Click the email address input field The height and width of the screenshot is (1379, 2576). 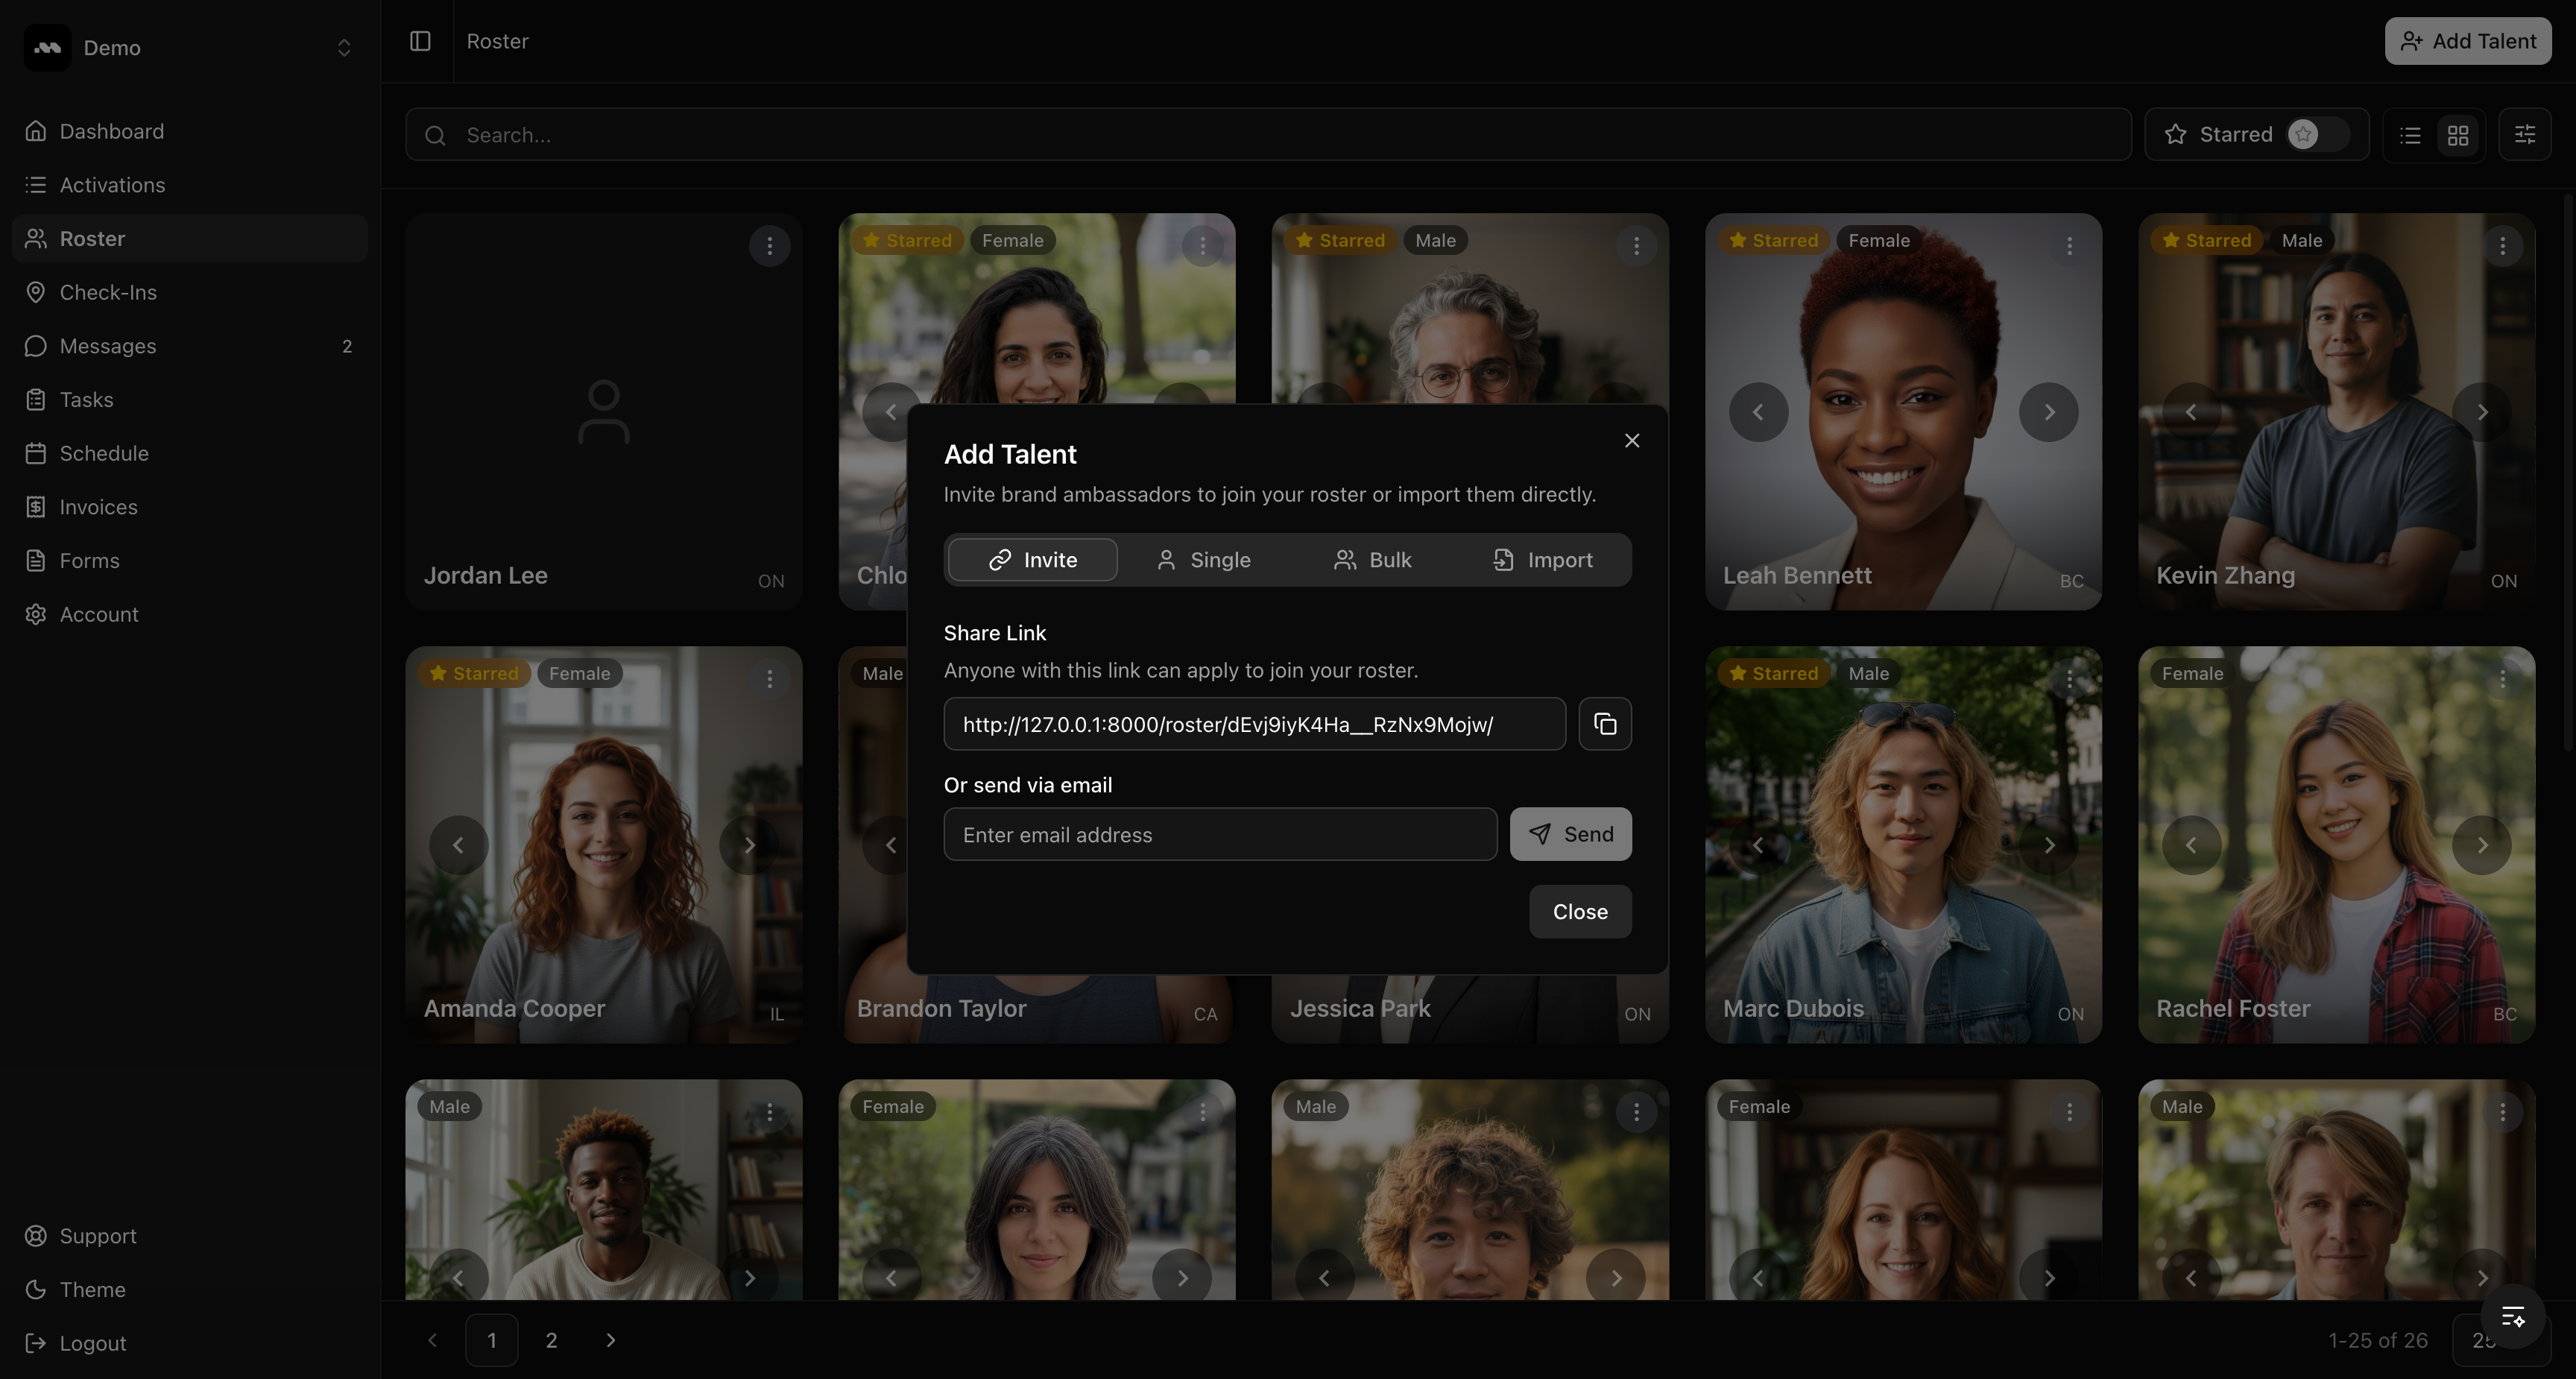1219,834
